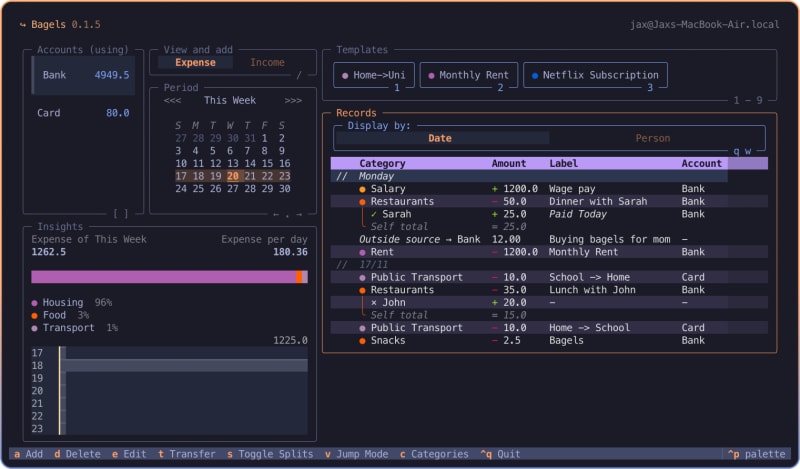This screenshot has height=469, width=800.
Task: Click the orange dot beside Salary record
Action: click(x=362, y=189)
